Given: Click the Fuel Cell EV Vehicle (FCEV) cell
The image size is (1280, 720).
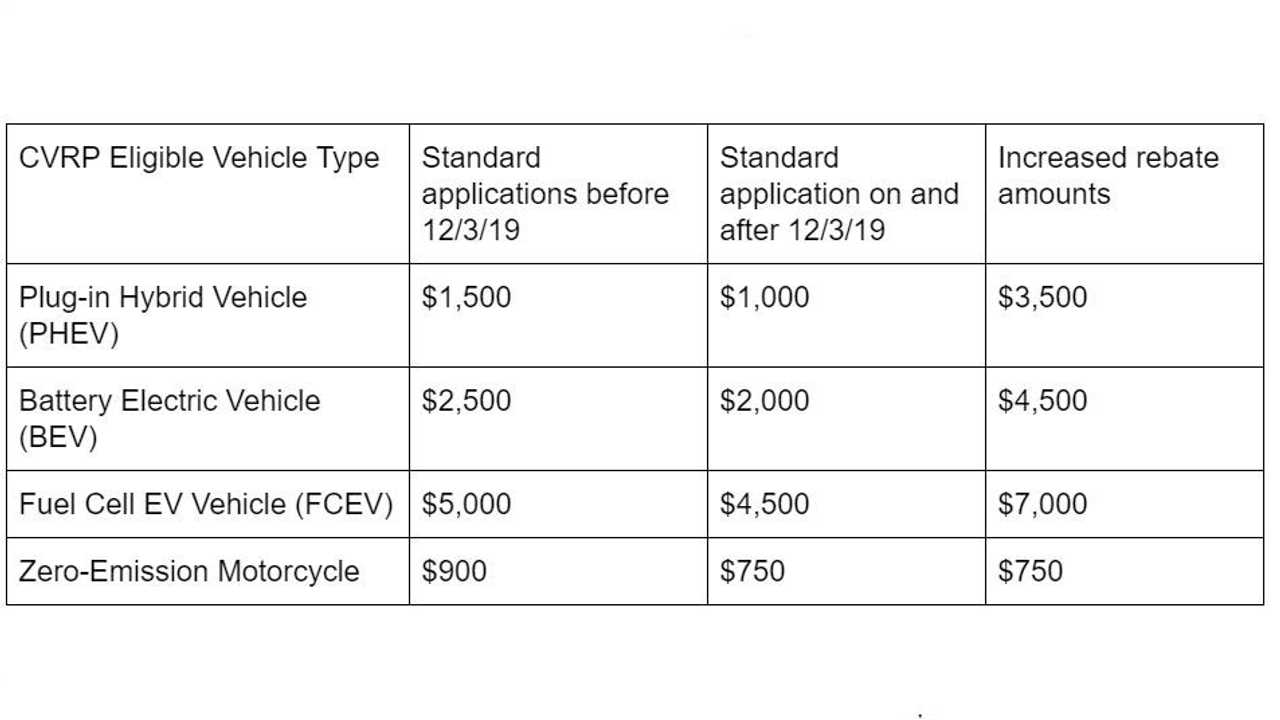Looking at the screenshot, I should pos(206,504).
